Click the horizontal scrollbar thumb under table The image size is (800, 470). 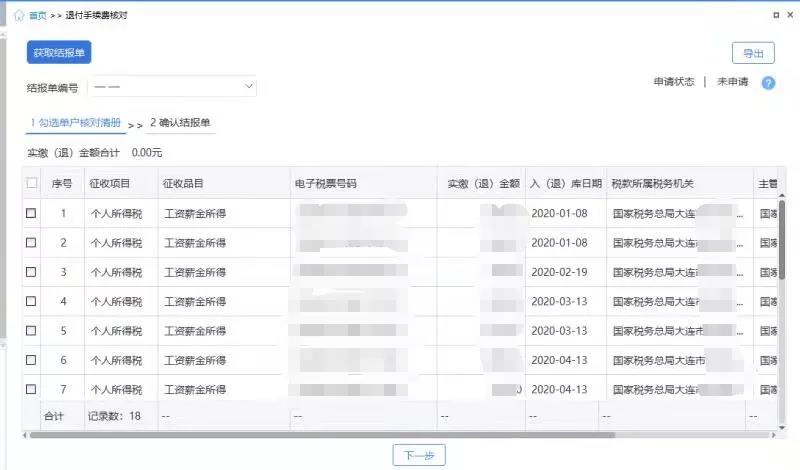tap(322, 435)
